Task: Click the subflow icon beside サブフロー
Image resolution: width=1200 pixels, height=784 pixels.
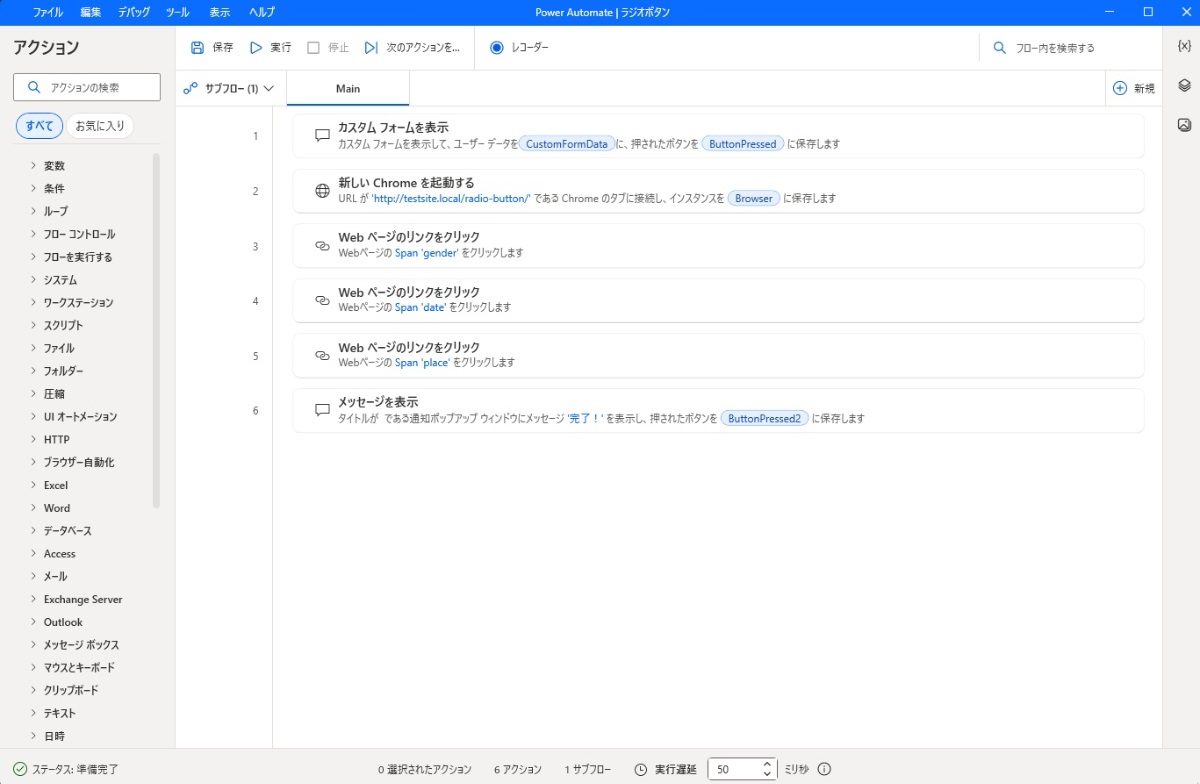Action: [191, 88]
